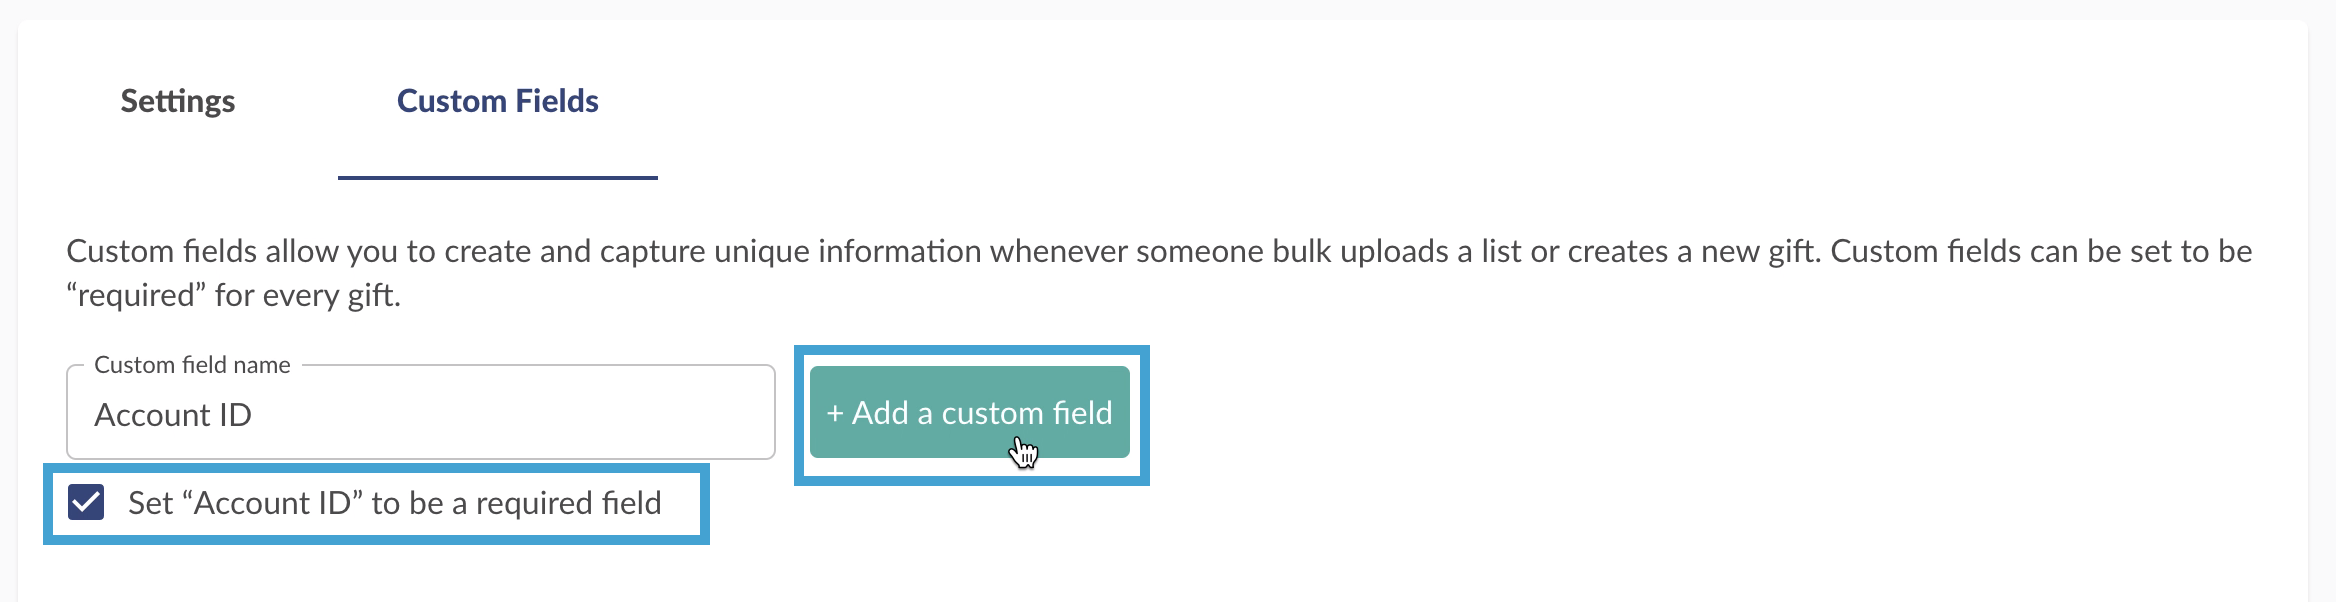Click the checkmark icon beside Account ID option
Image resolution: width=2336 pixels, height=602 pixels.
pyautogui.click(x=86, y=502)
